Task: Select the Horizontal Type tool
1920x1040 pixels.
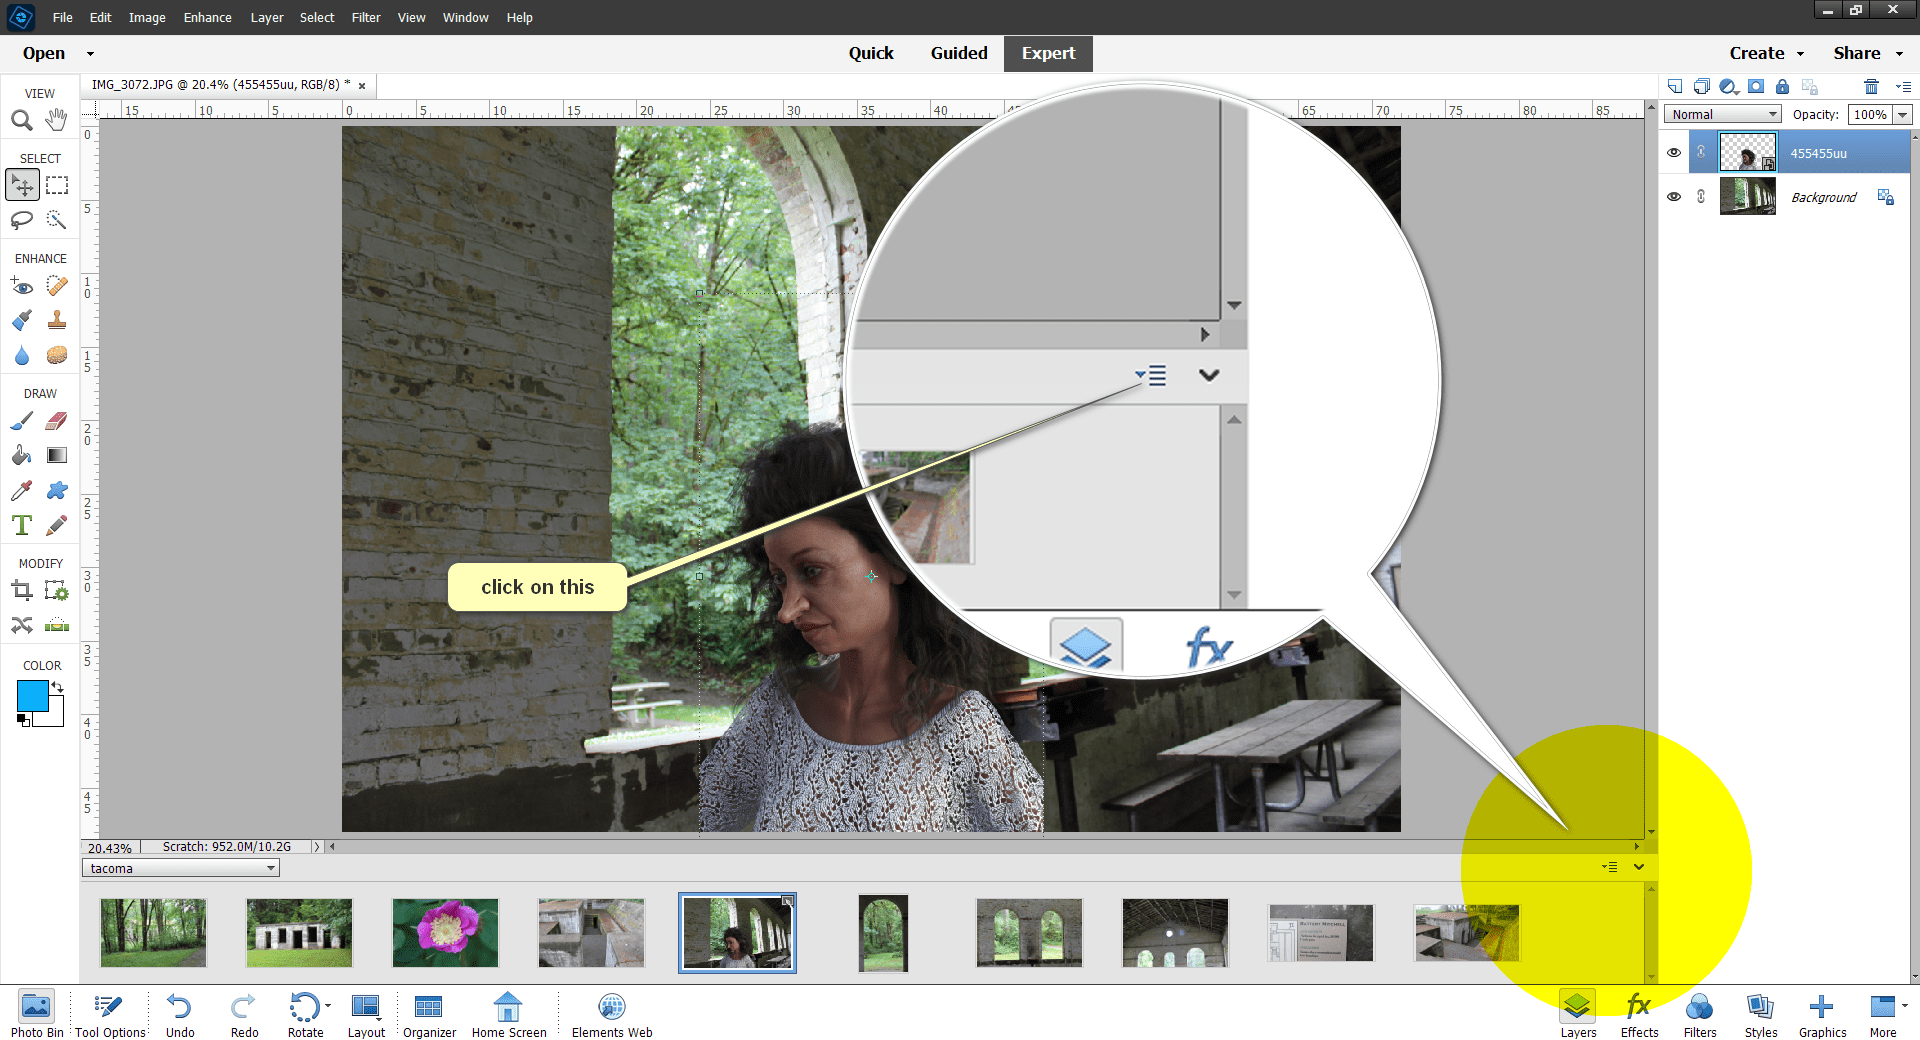Action: [22, 524]
